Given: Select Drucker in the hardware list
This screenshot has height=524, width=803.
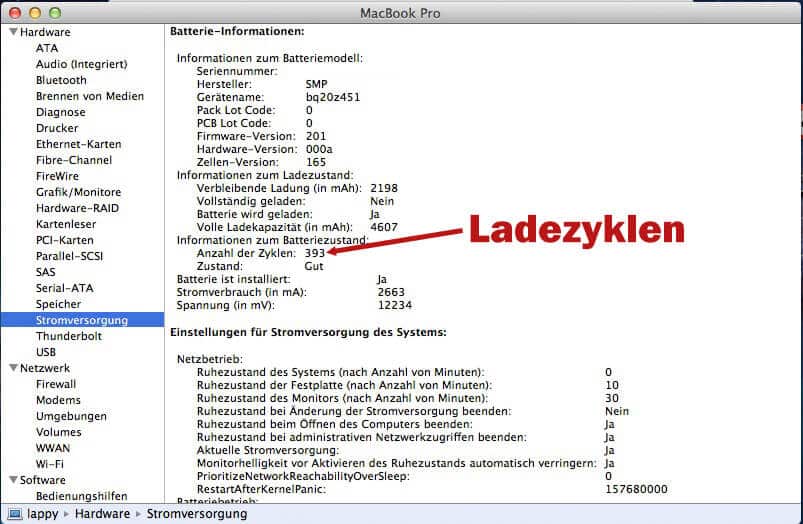Looking at the screenshot, I should 57,128.
